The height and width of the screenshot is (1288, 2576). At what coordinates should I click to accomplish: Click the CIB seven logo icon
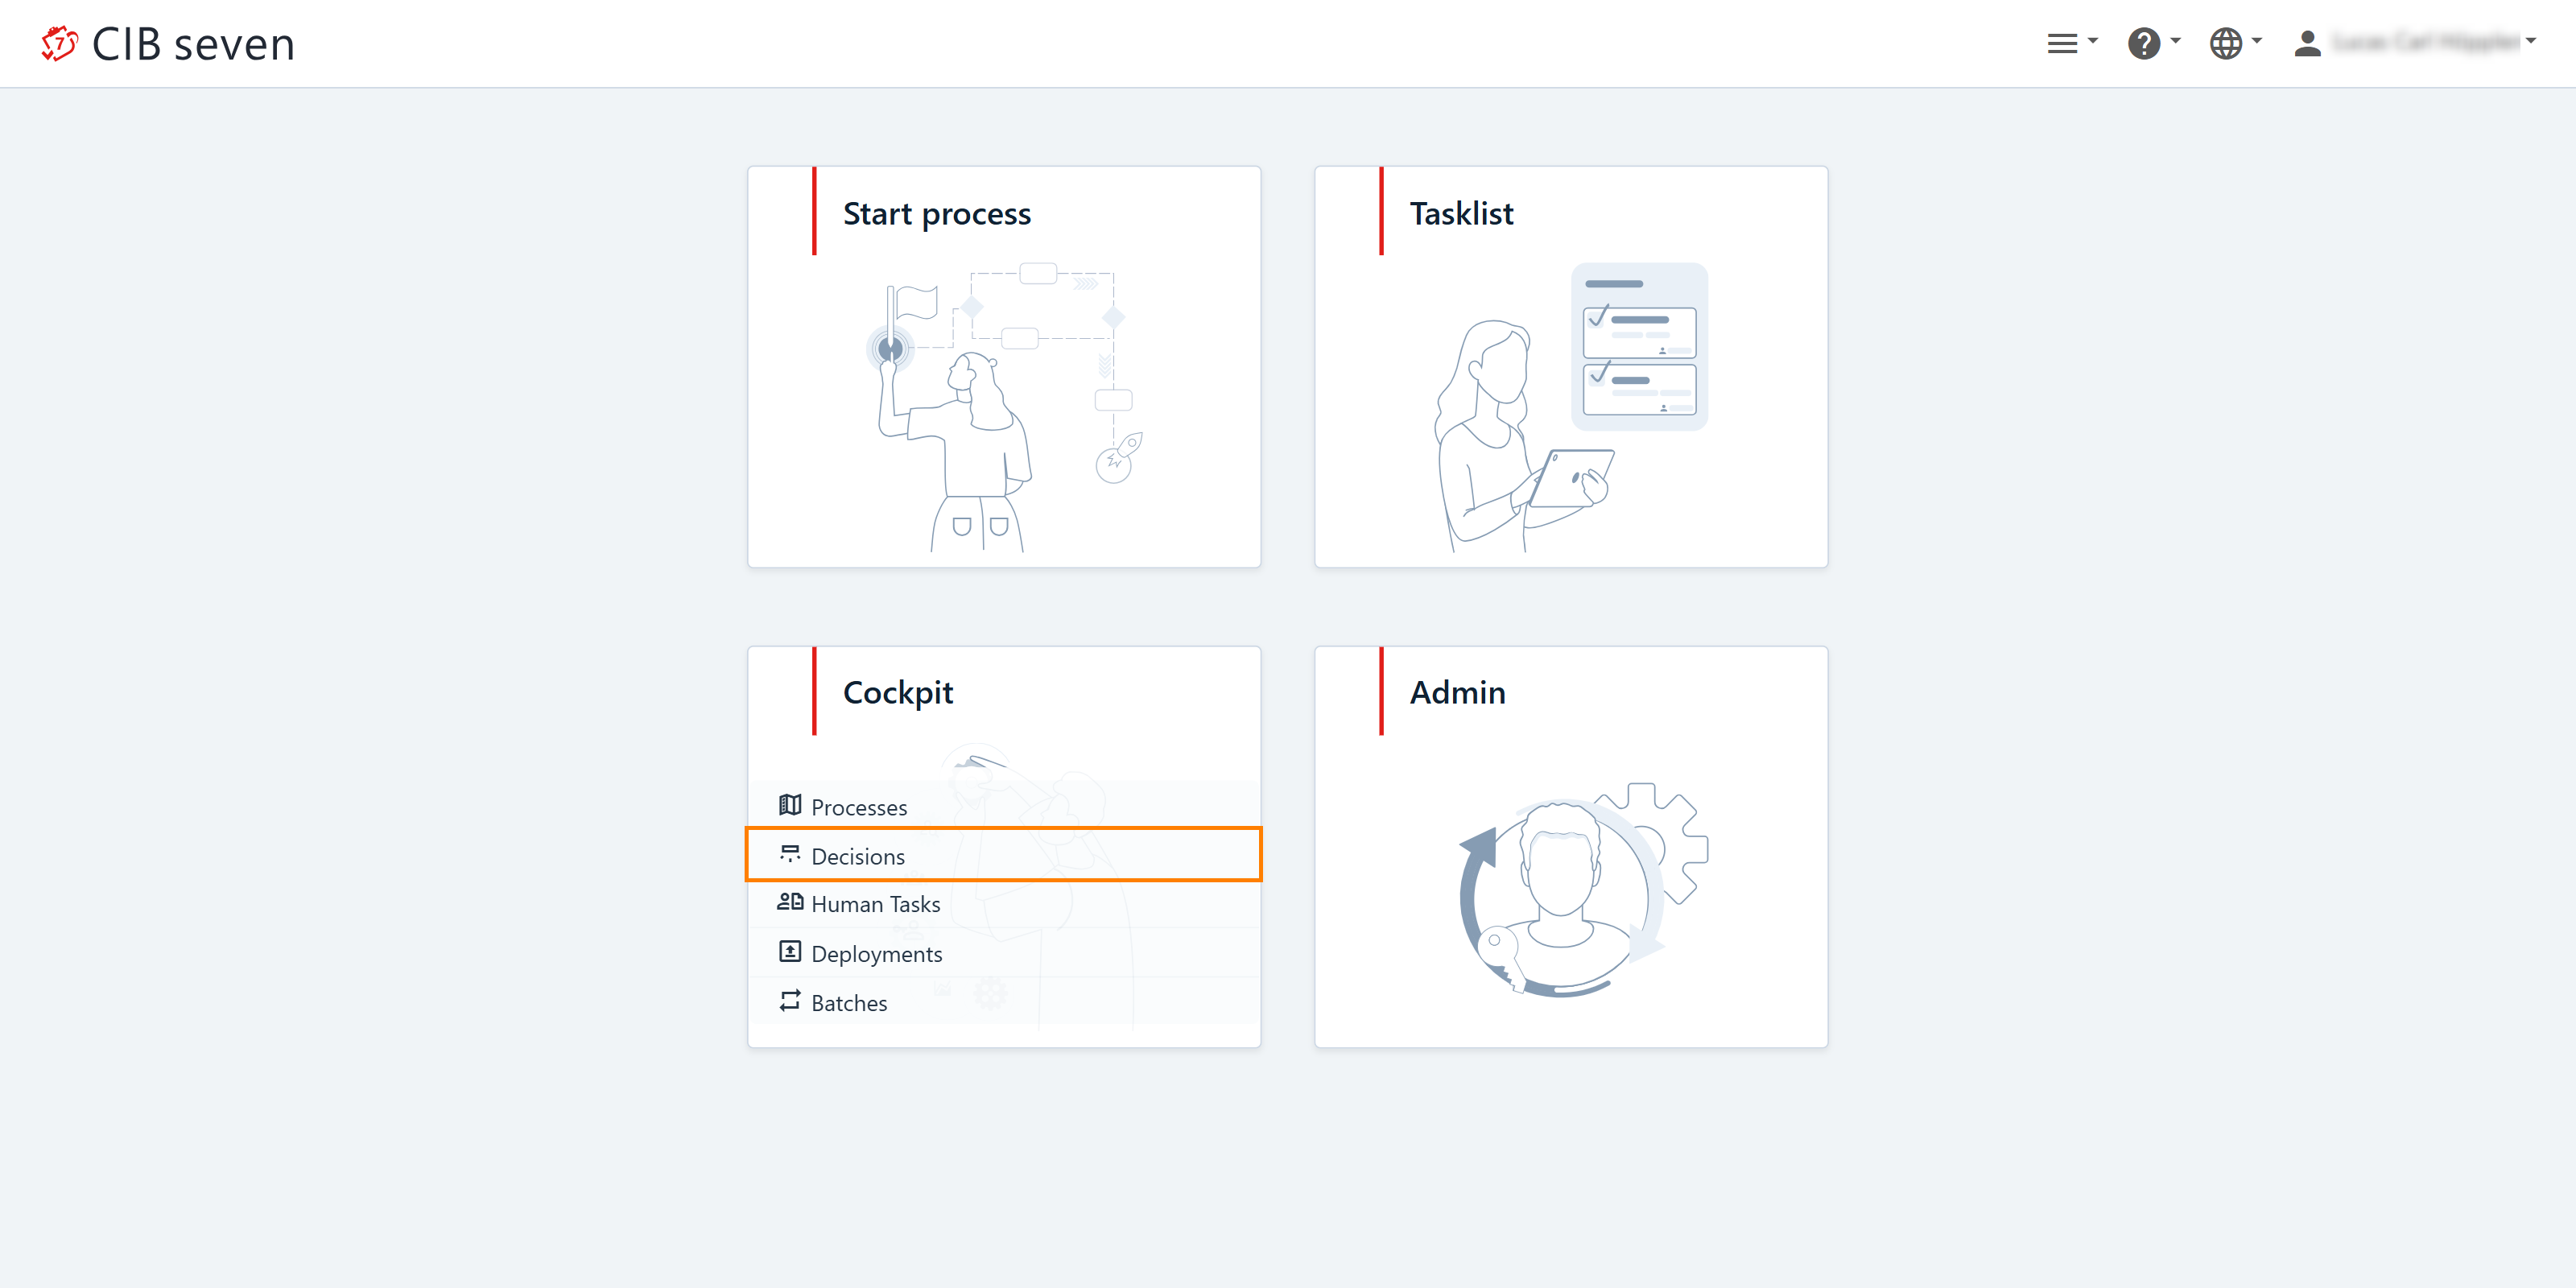tap(59, 43)
